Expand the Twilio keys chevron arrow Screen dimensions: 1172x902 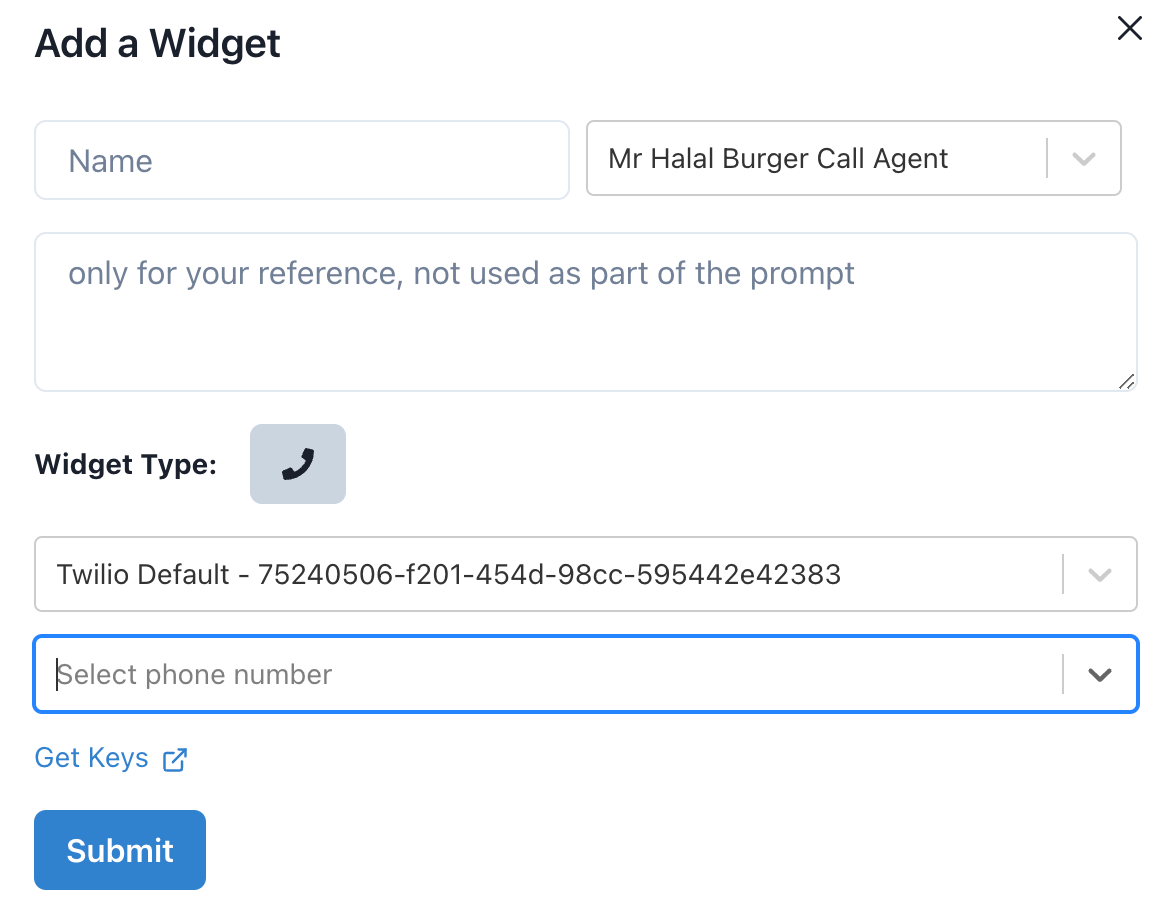coord(1099,575)
